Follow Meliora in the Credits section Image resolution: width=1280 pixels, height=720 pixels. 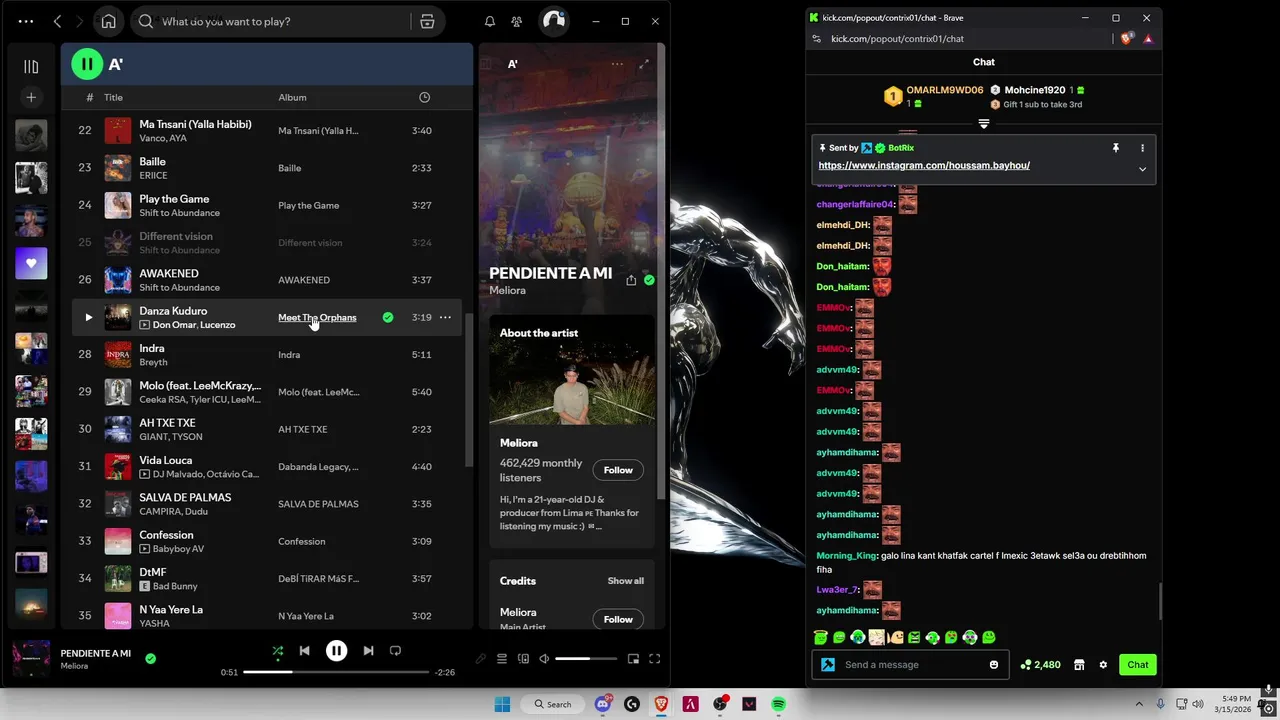point(618,619)
